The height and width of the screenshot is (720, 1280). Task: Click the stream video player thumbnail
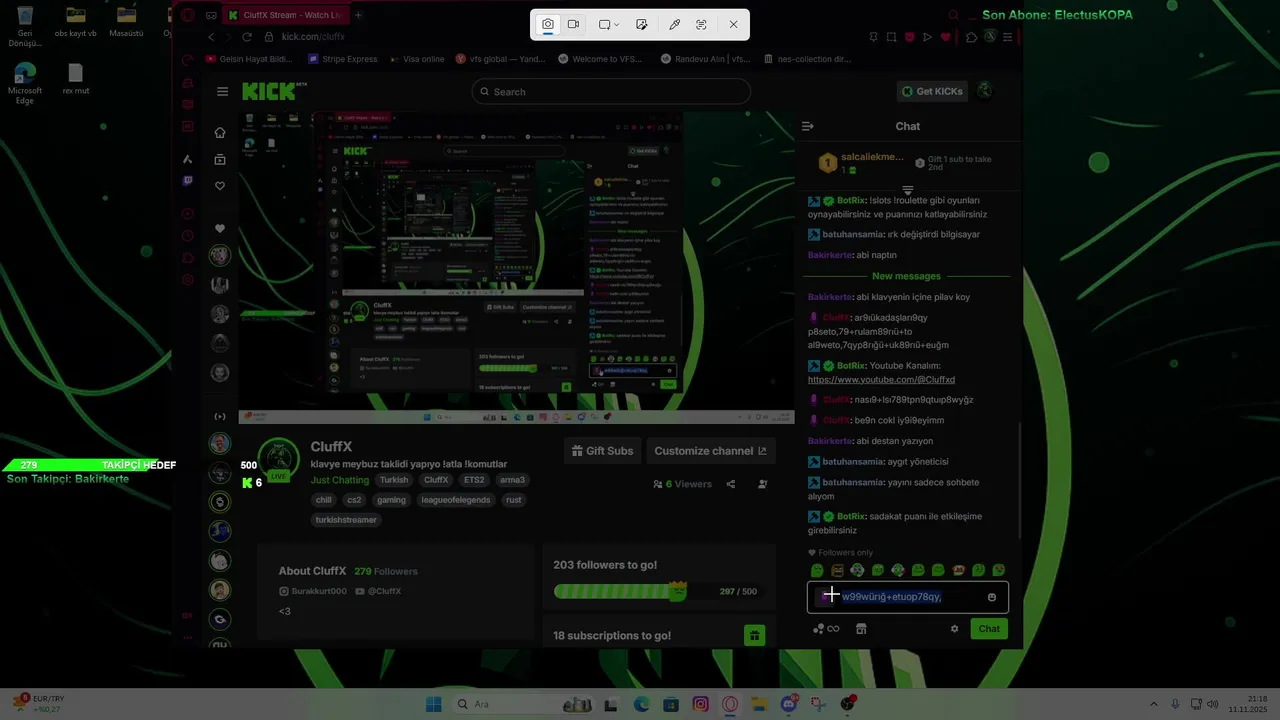516,267
